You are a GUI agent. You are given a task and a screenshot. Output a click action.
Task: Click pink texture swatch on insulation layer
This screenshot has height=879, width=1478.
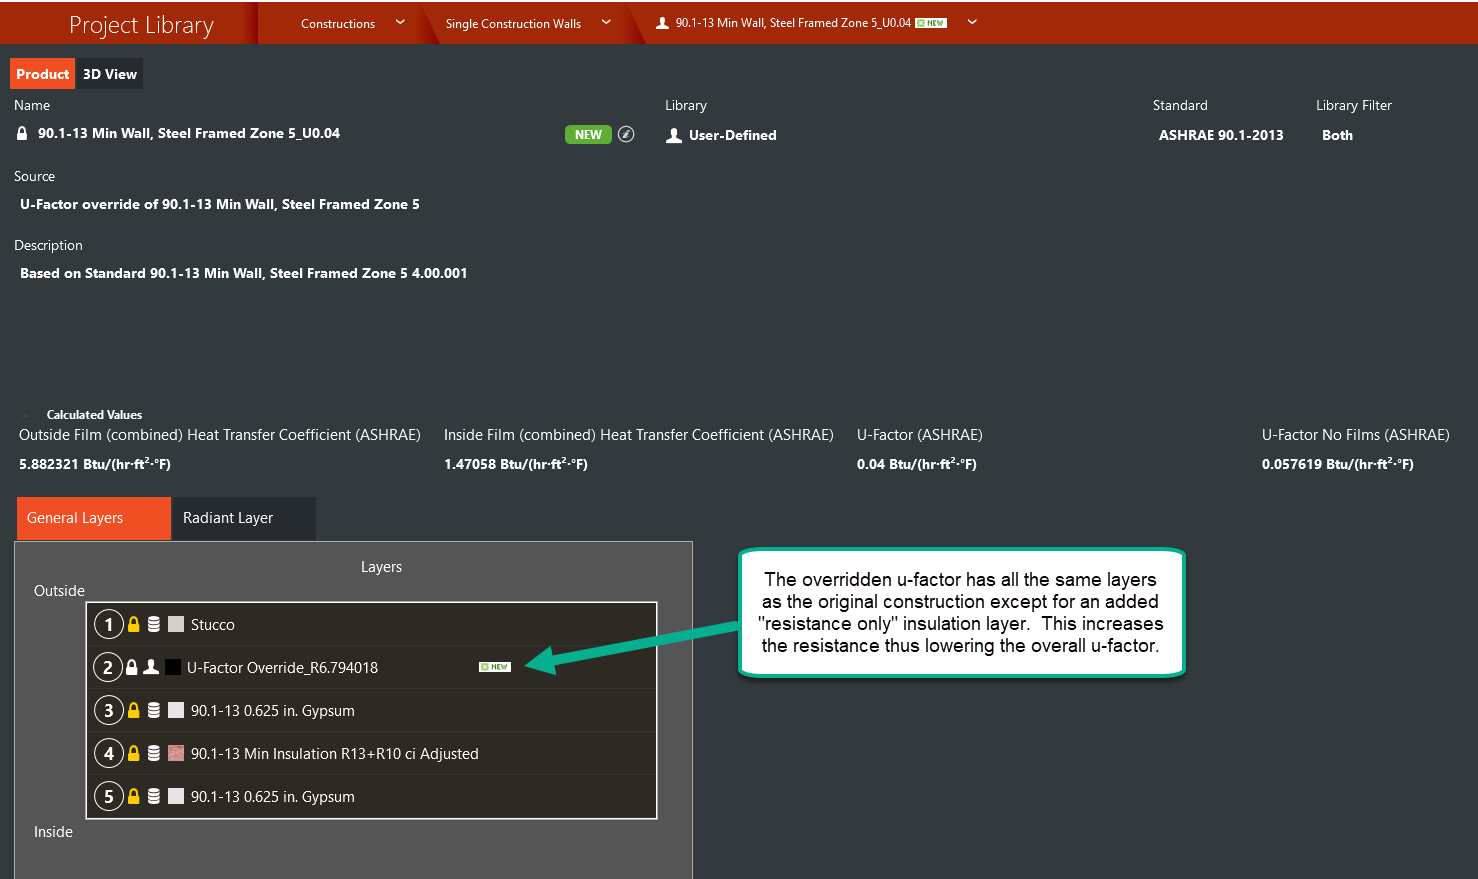pos(176,753)
